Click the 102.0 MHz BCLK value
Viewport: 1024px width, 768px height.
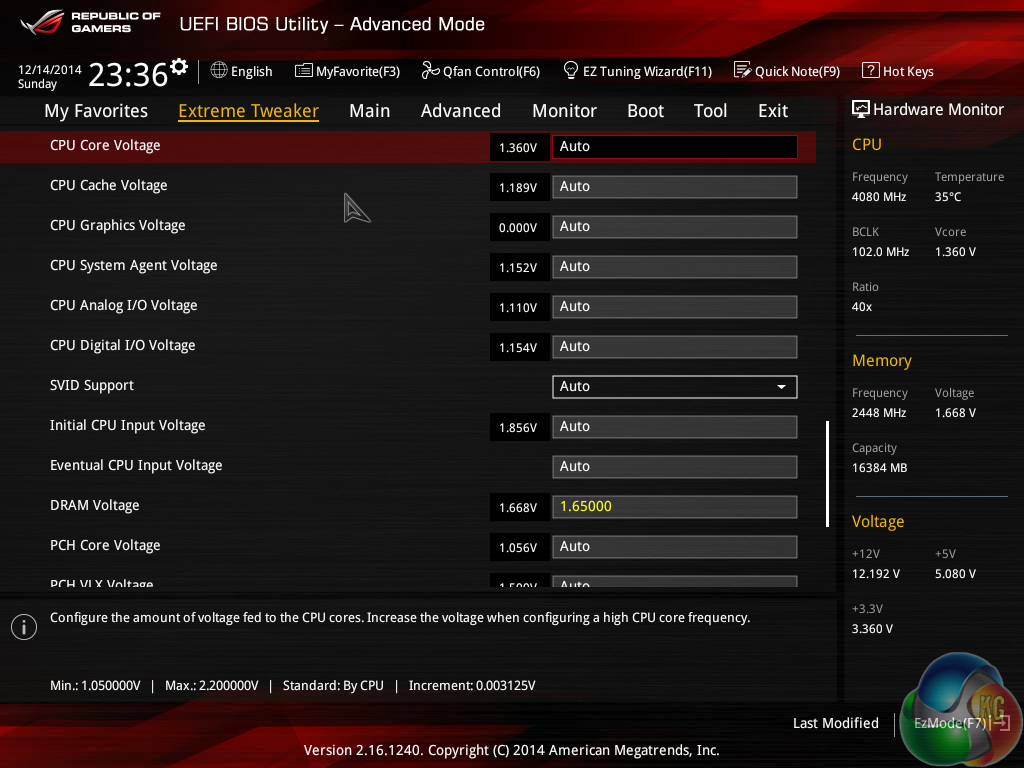(x=880, y=251)
